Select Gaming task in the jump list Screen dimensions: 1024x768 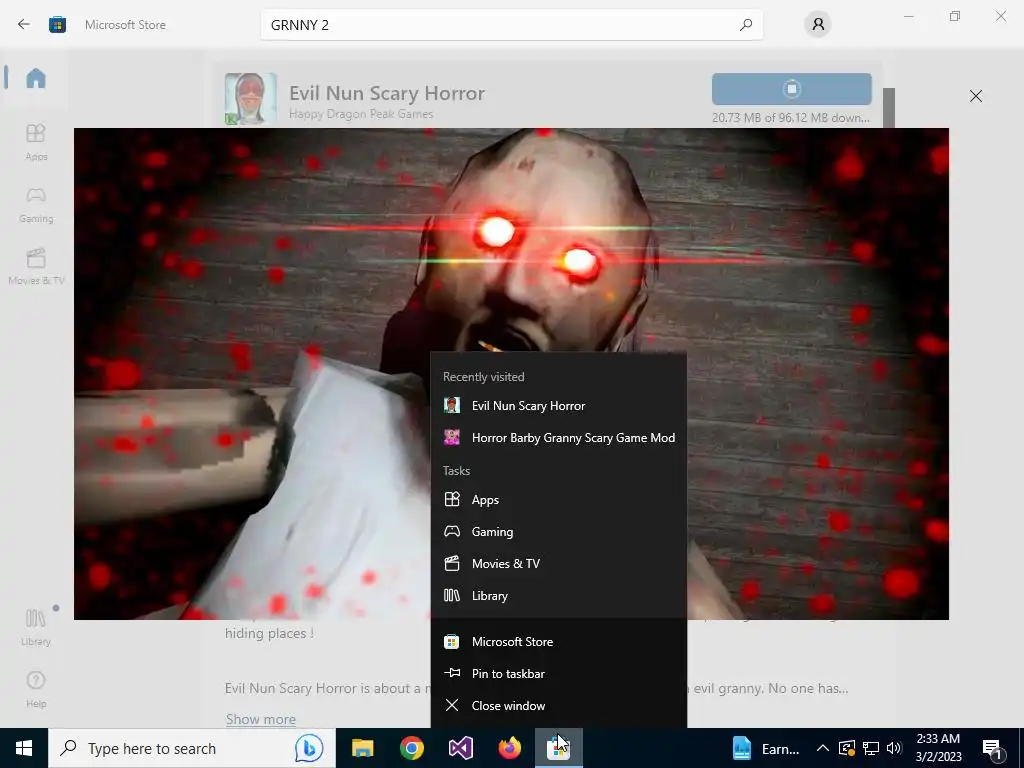click(x=558, y=532)
